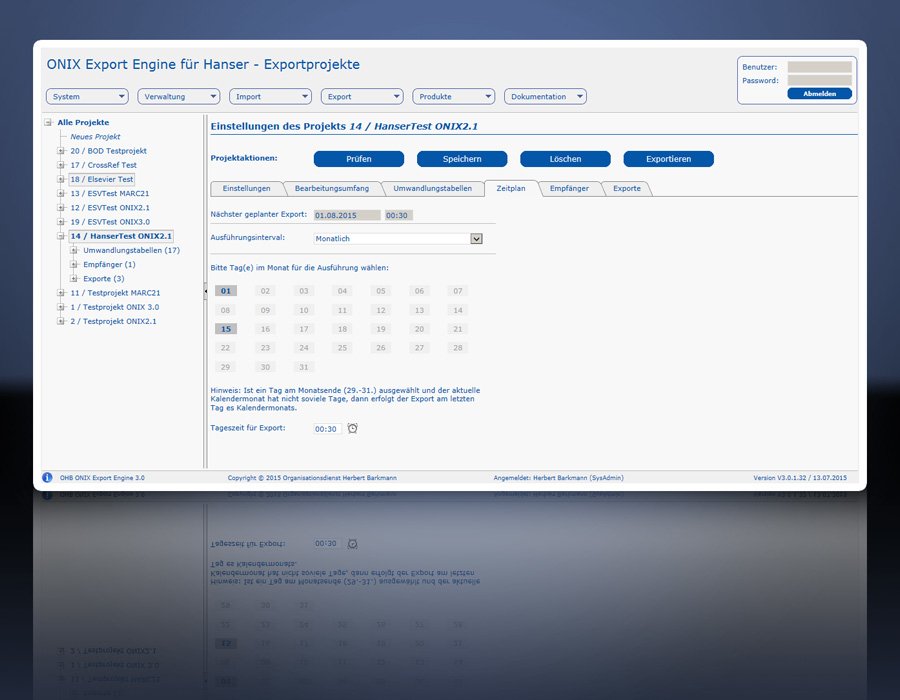Switch to the Einstellungen tab
Image resolution: width=900 pixels, height=700 pixels.
pos(246,188)
